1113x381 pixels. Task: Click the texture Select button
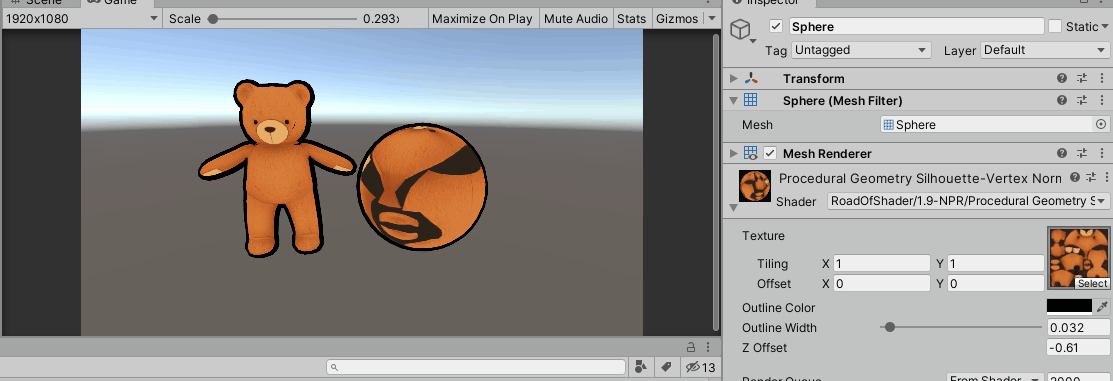1092,283
